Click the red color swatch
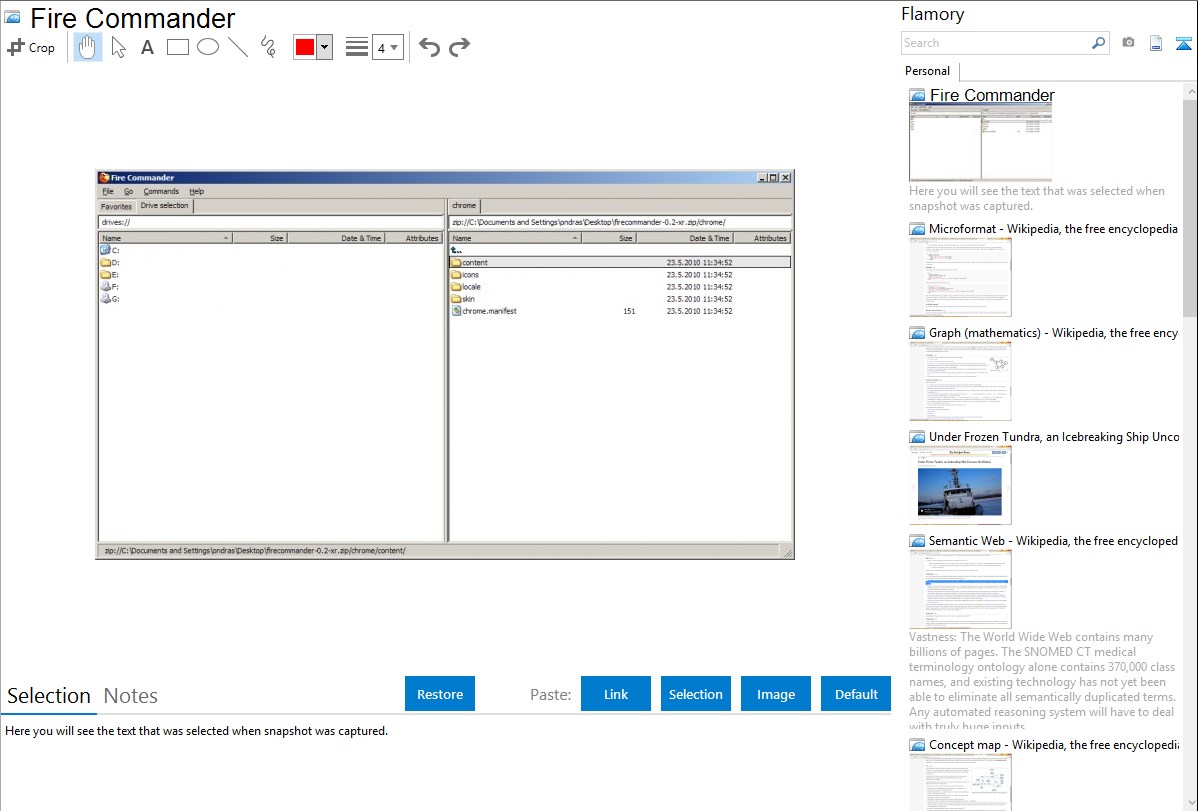The height and width of the screenshot is (811, 1198). click(x=305, y=47)
